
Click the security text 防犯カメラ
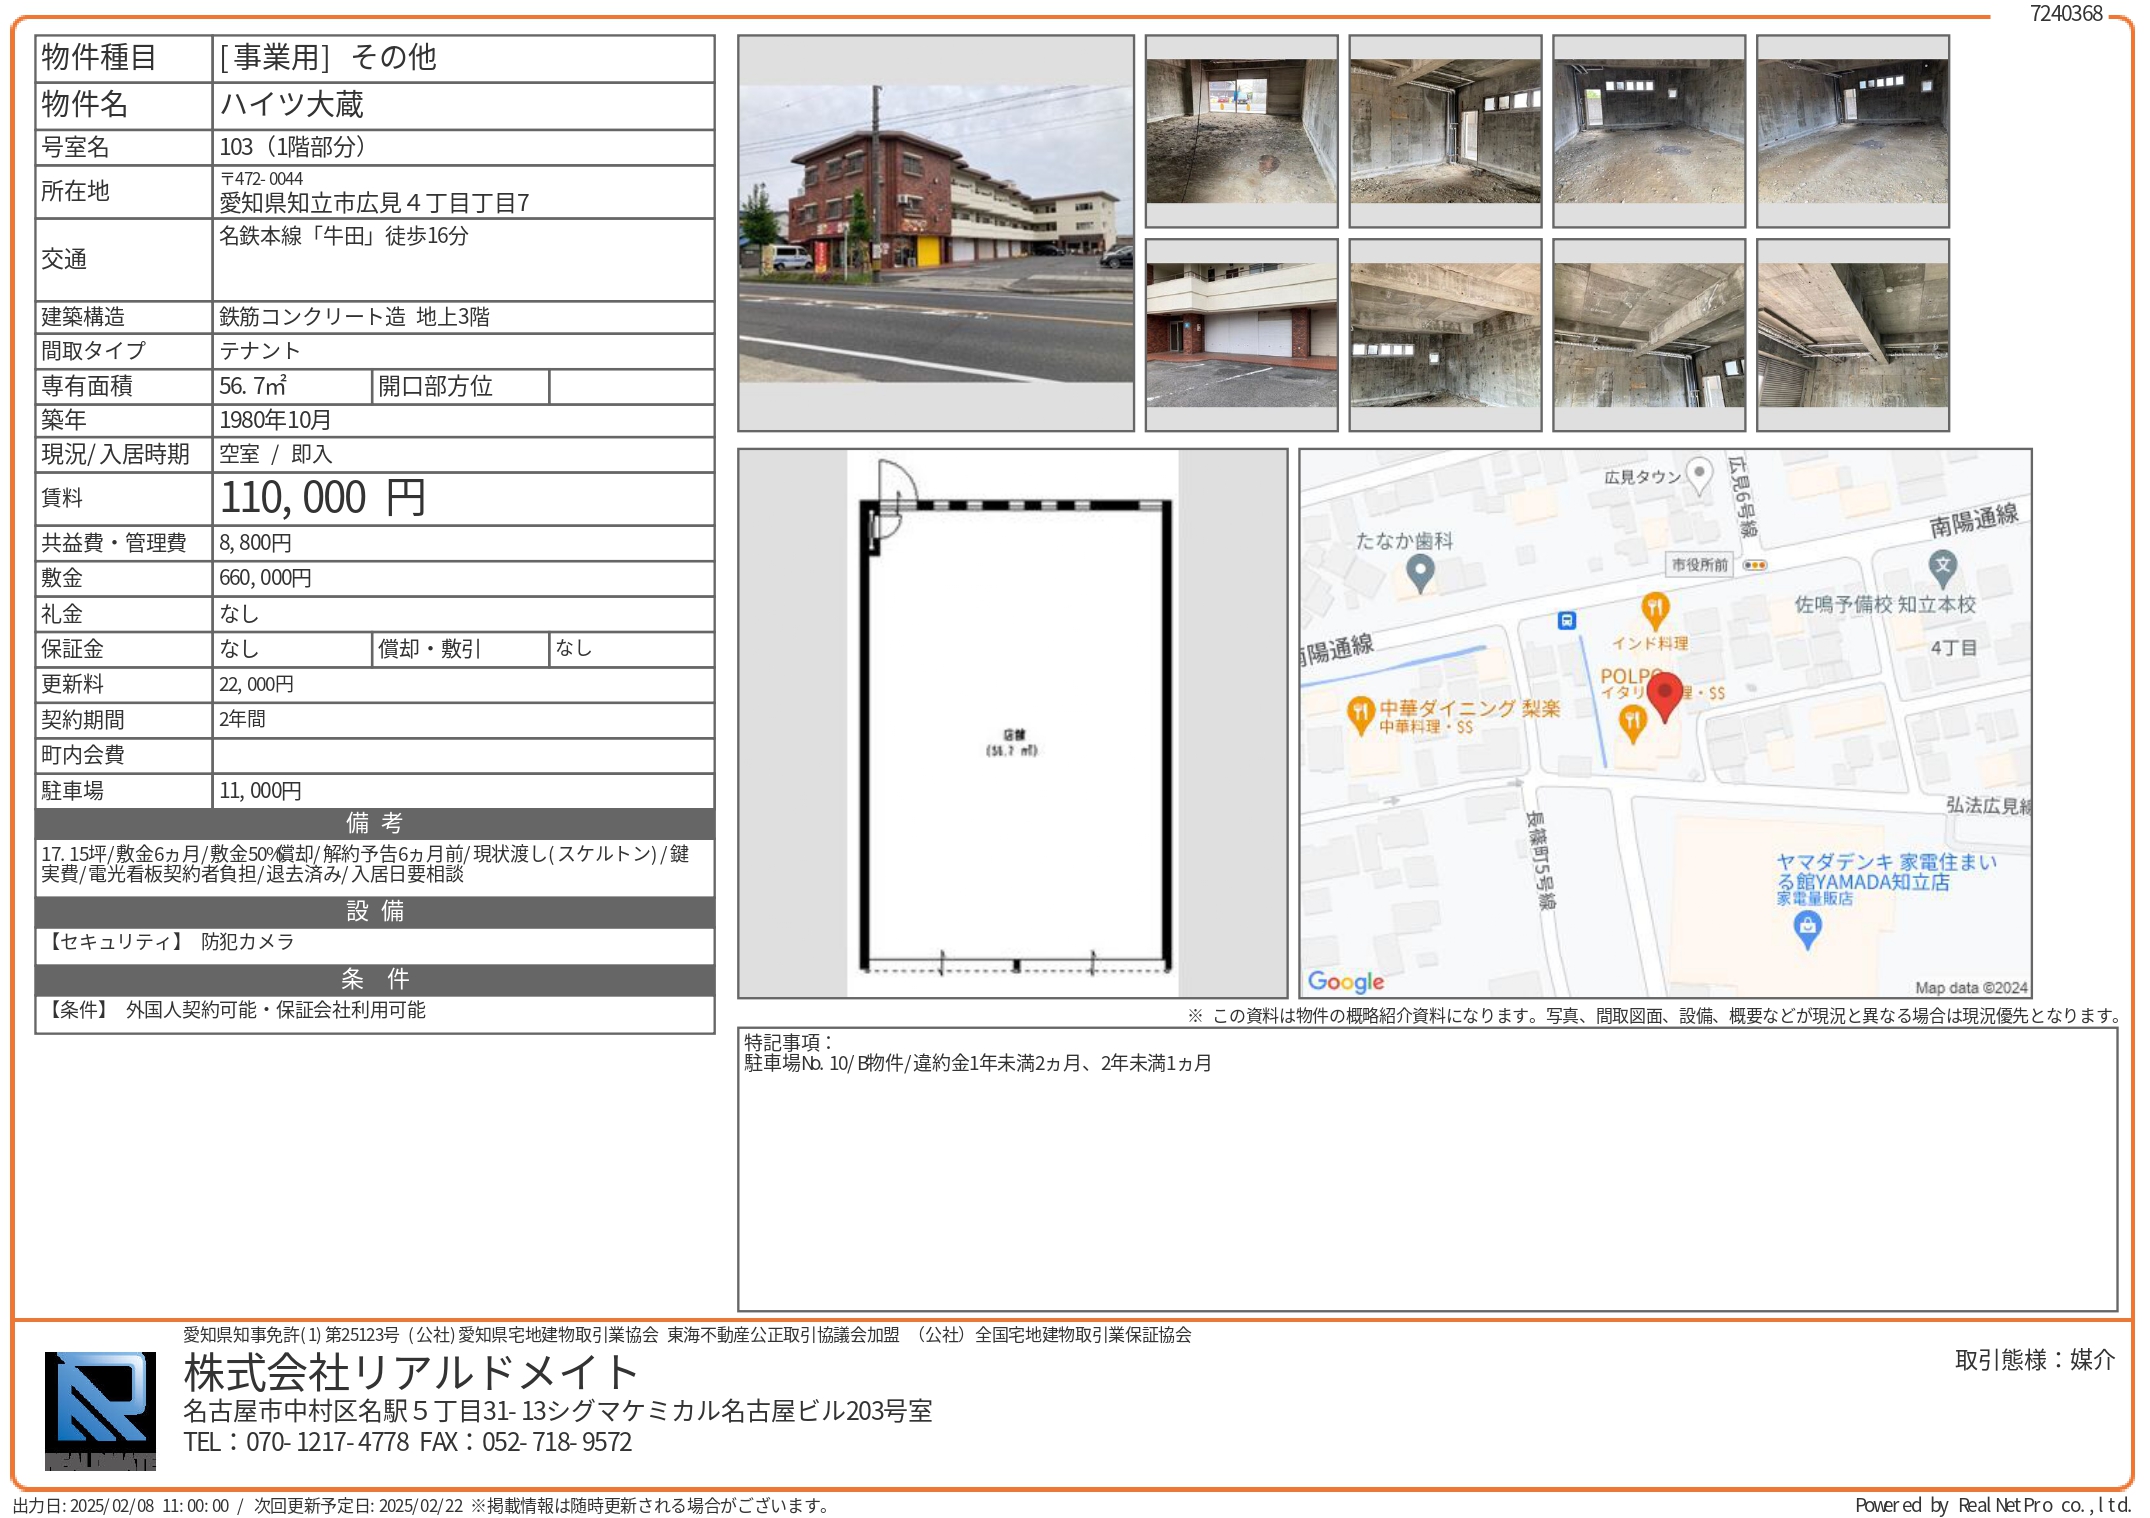tap(248, 942)
